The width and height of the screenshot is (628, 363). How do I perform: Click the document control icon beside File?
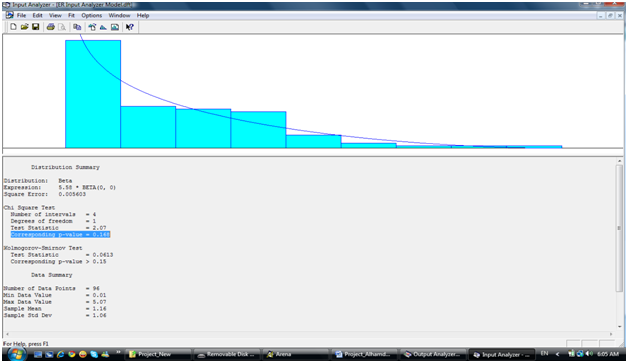pos(9,15)
